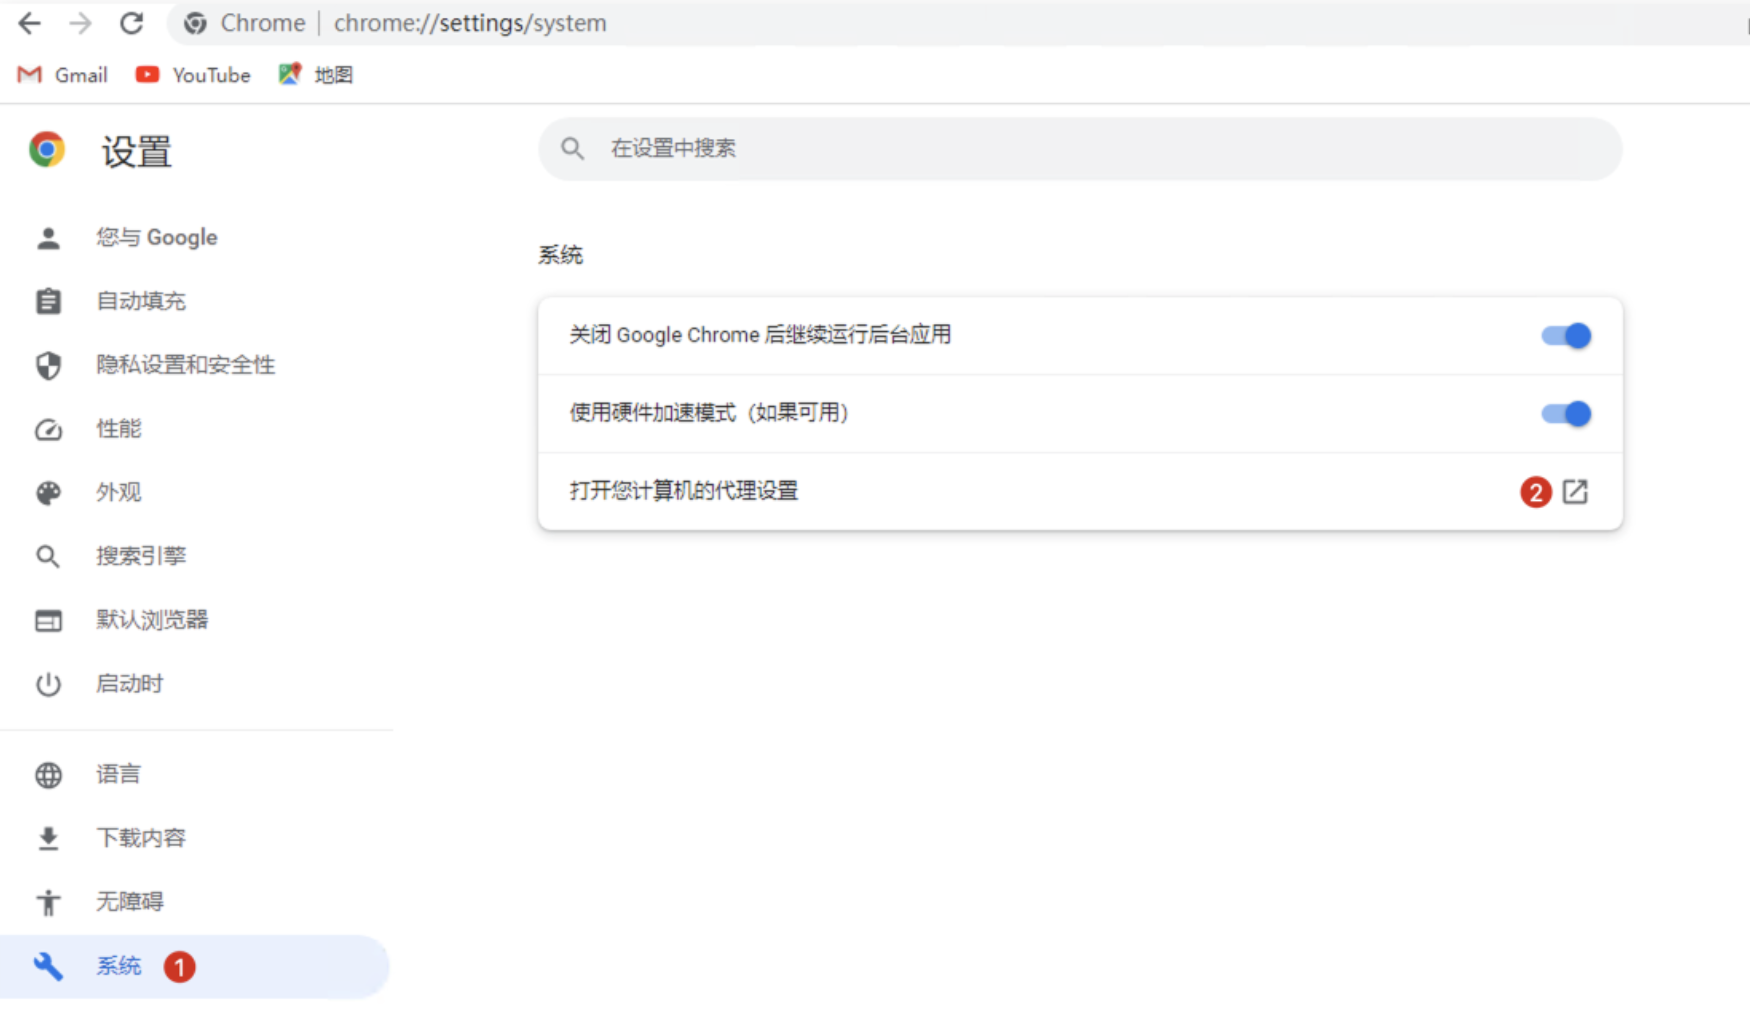Click the Chrome logo beside 设置
The image size is (1750, 1010).
coord(47,150)
